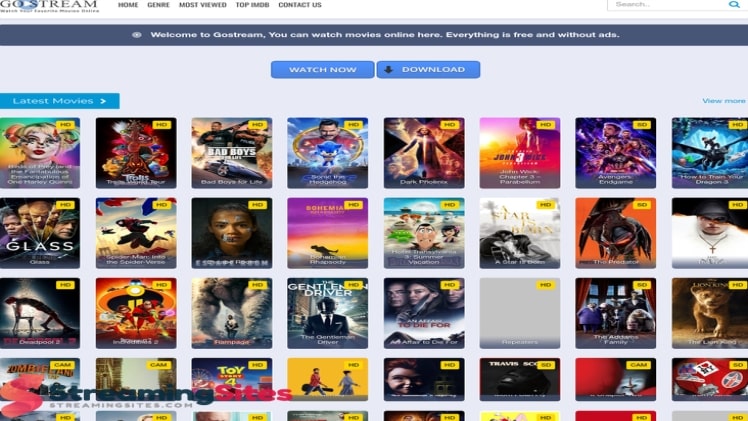
Task: Open the Birds of Prey movie poster
Action: pyautogui.click(x=40, y=153)
